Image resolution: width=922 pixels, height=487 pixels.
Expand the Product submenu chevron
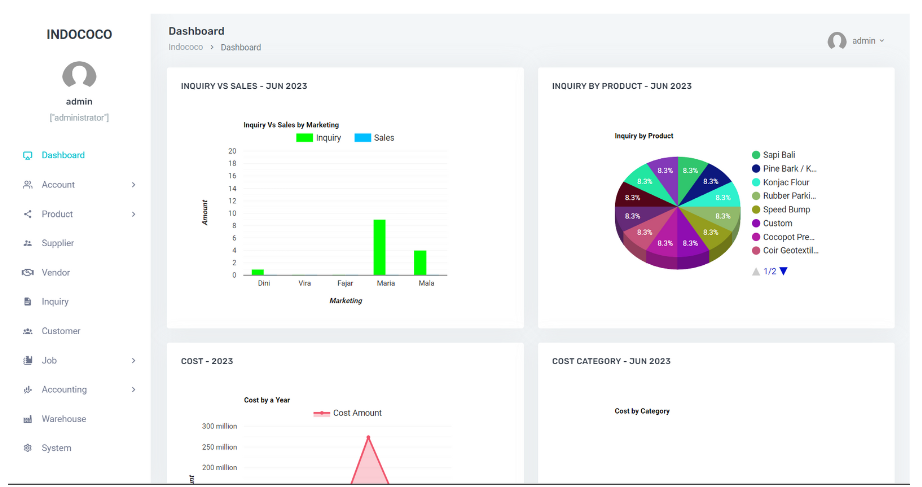coord(133,214)
